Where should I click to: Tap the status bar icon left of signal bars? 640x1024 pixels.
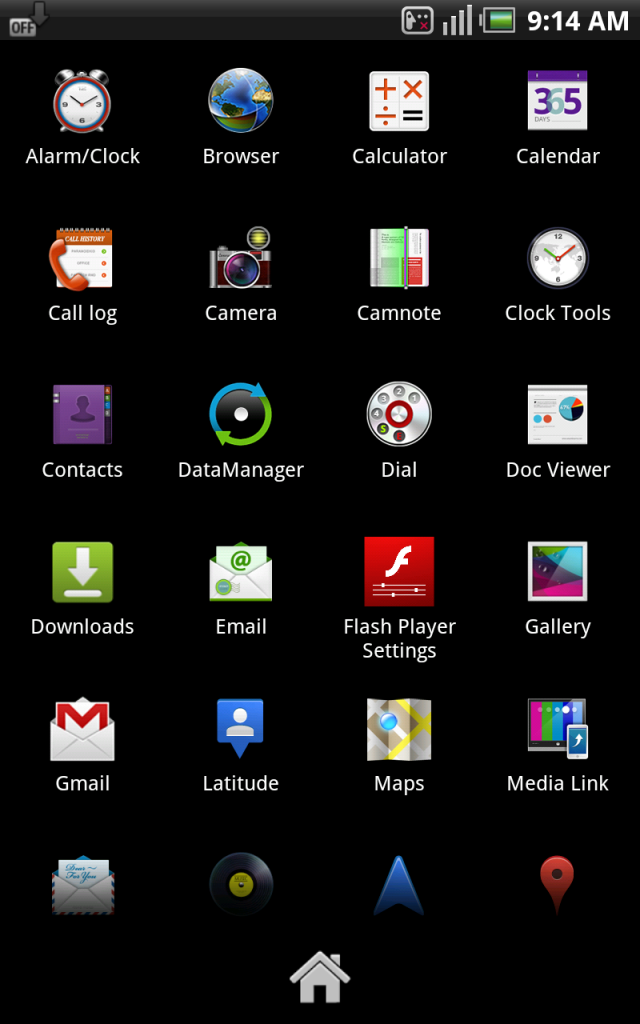417,20
